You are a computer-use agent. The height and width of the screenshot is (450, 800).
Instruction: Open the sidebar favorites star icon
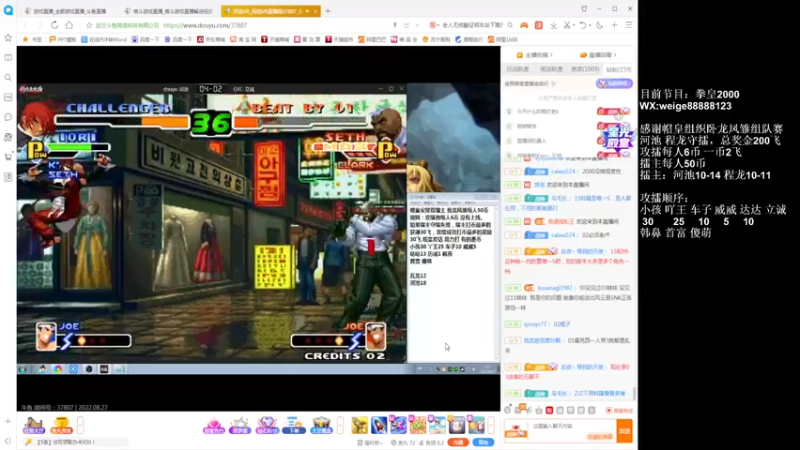(8, 38)
